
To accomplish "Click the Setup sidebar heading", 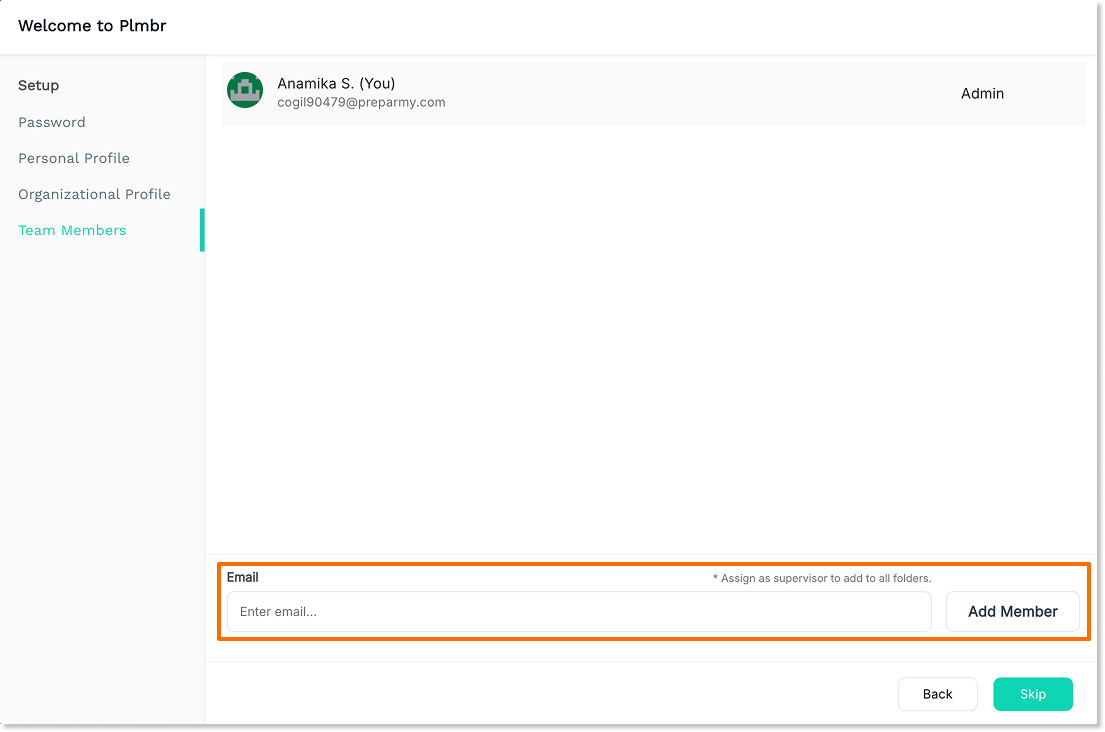I will 39,85.
